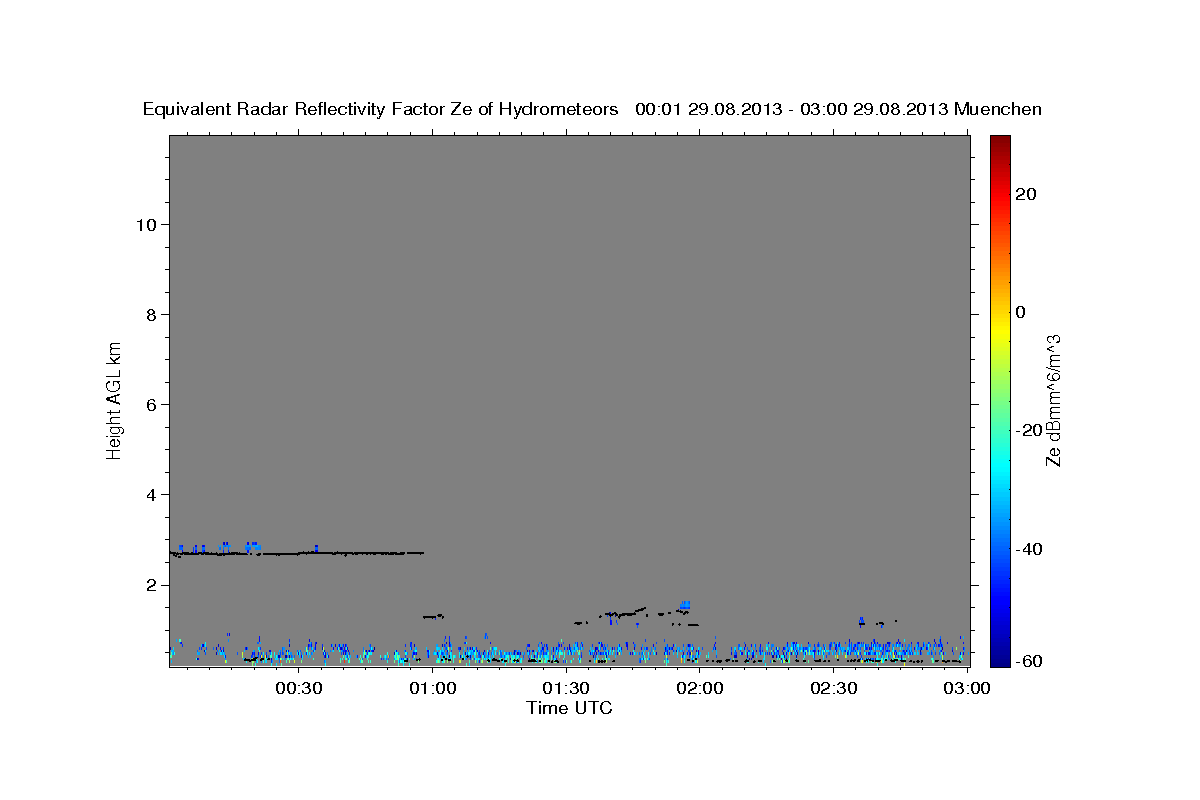Image resolution: width=1200 pixels, height=800 pixels.
Task: Click the 'Time UTC' axis label
Action: 569,708
